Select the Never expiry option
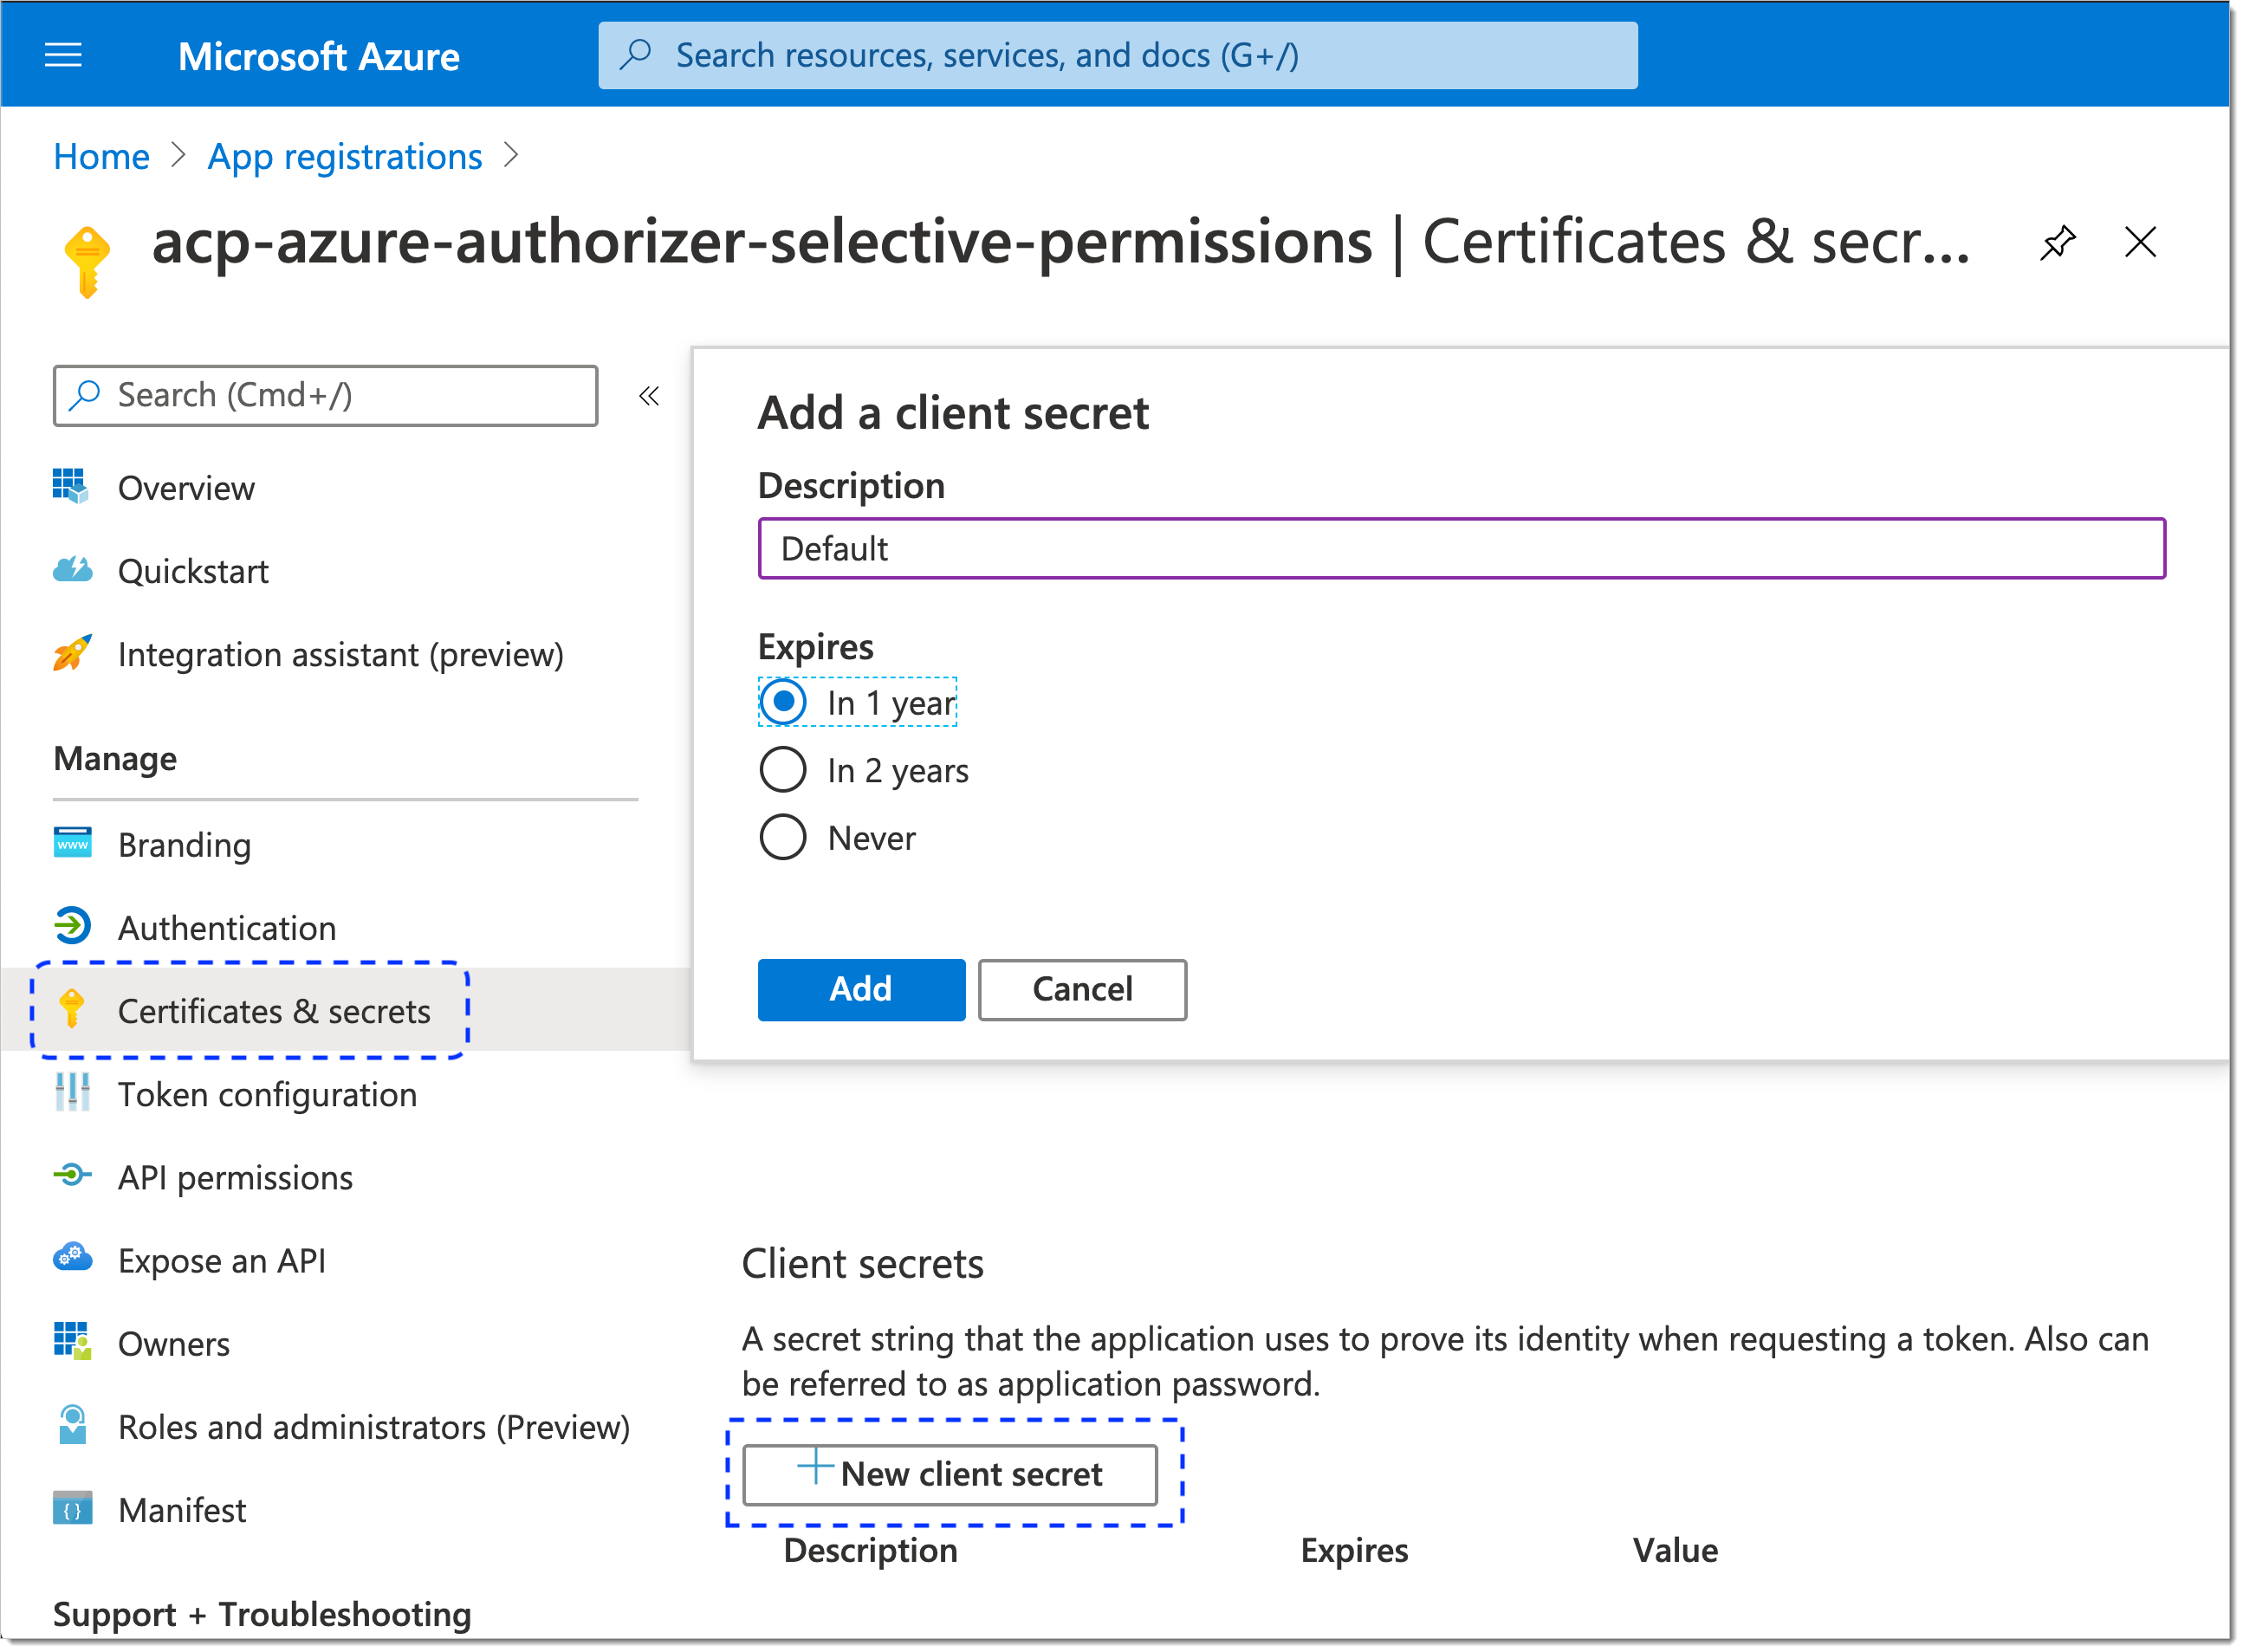Image resolution: width=2243 pixels, height=1652 pixels. tap(784, 838)
